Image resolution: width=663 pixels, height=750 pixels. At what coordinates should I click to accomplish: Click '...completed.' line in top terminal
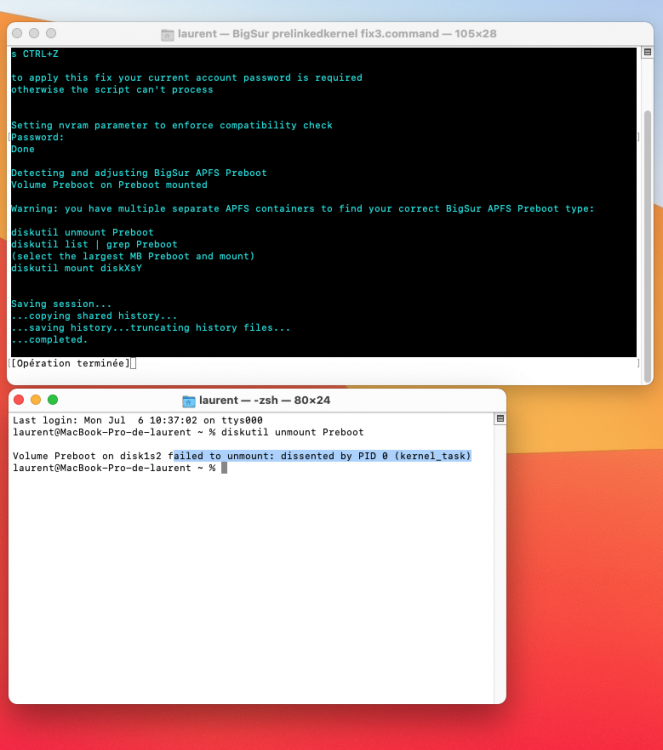point(50,340)
